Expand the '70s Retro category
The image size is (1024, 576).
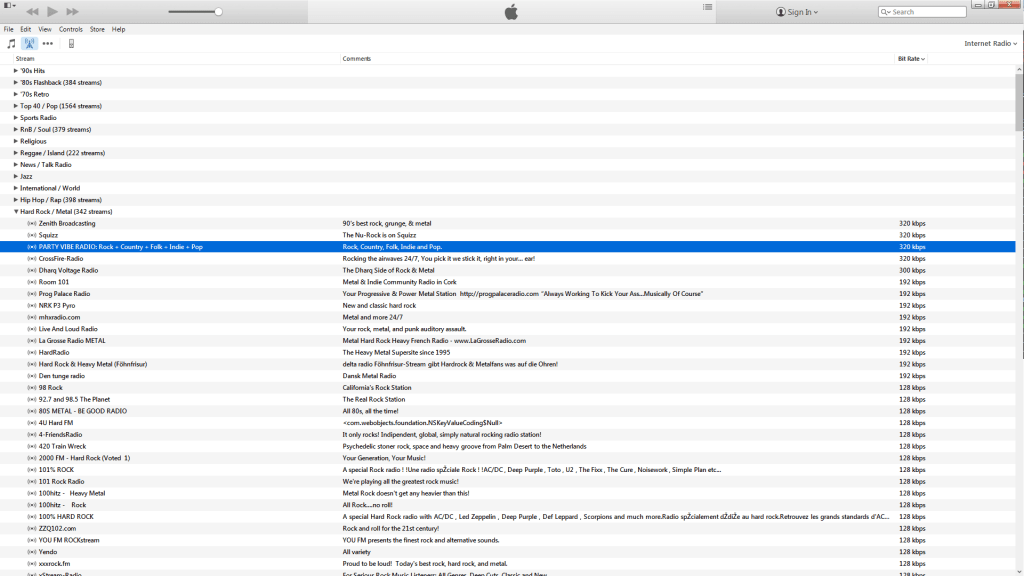tap(16, 94)
